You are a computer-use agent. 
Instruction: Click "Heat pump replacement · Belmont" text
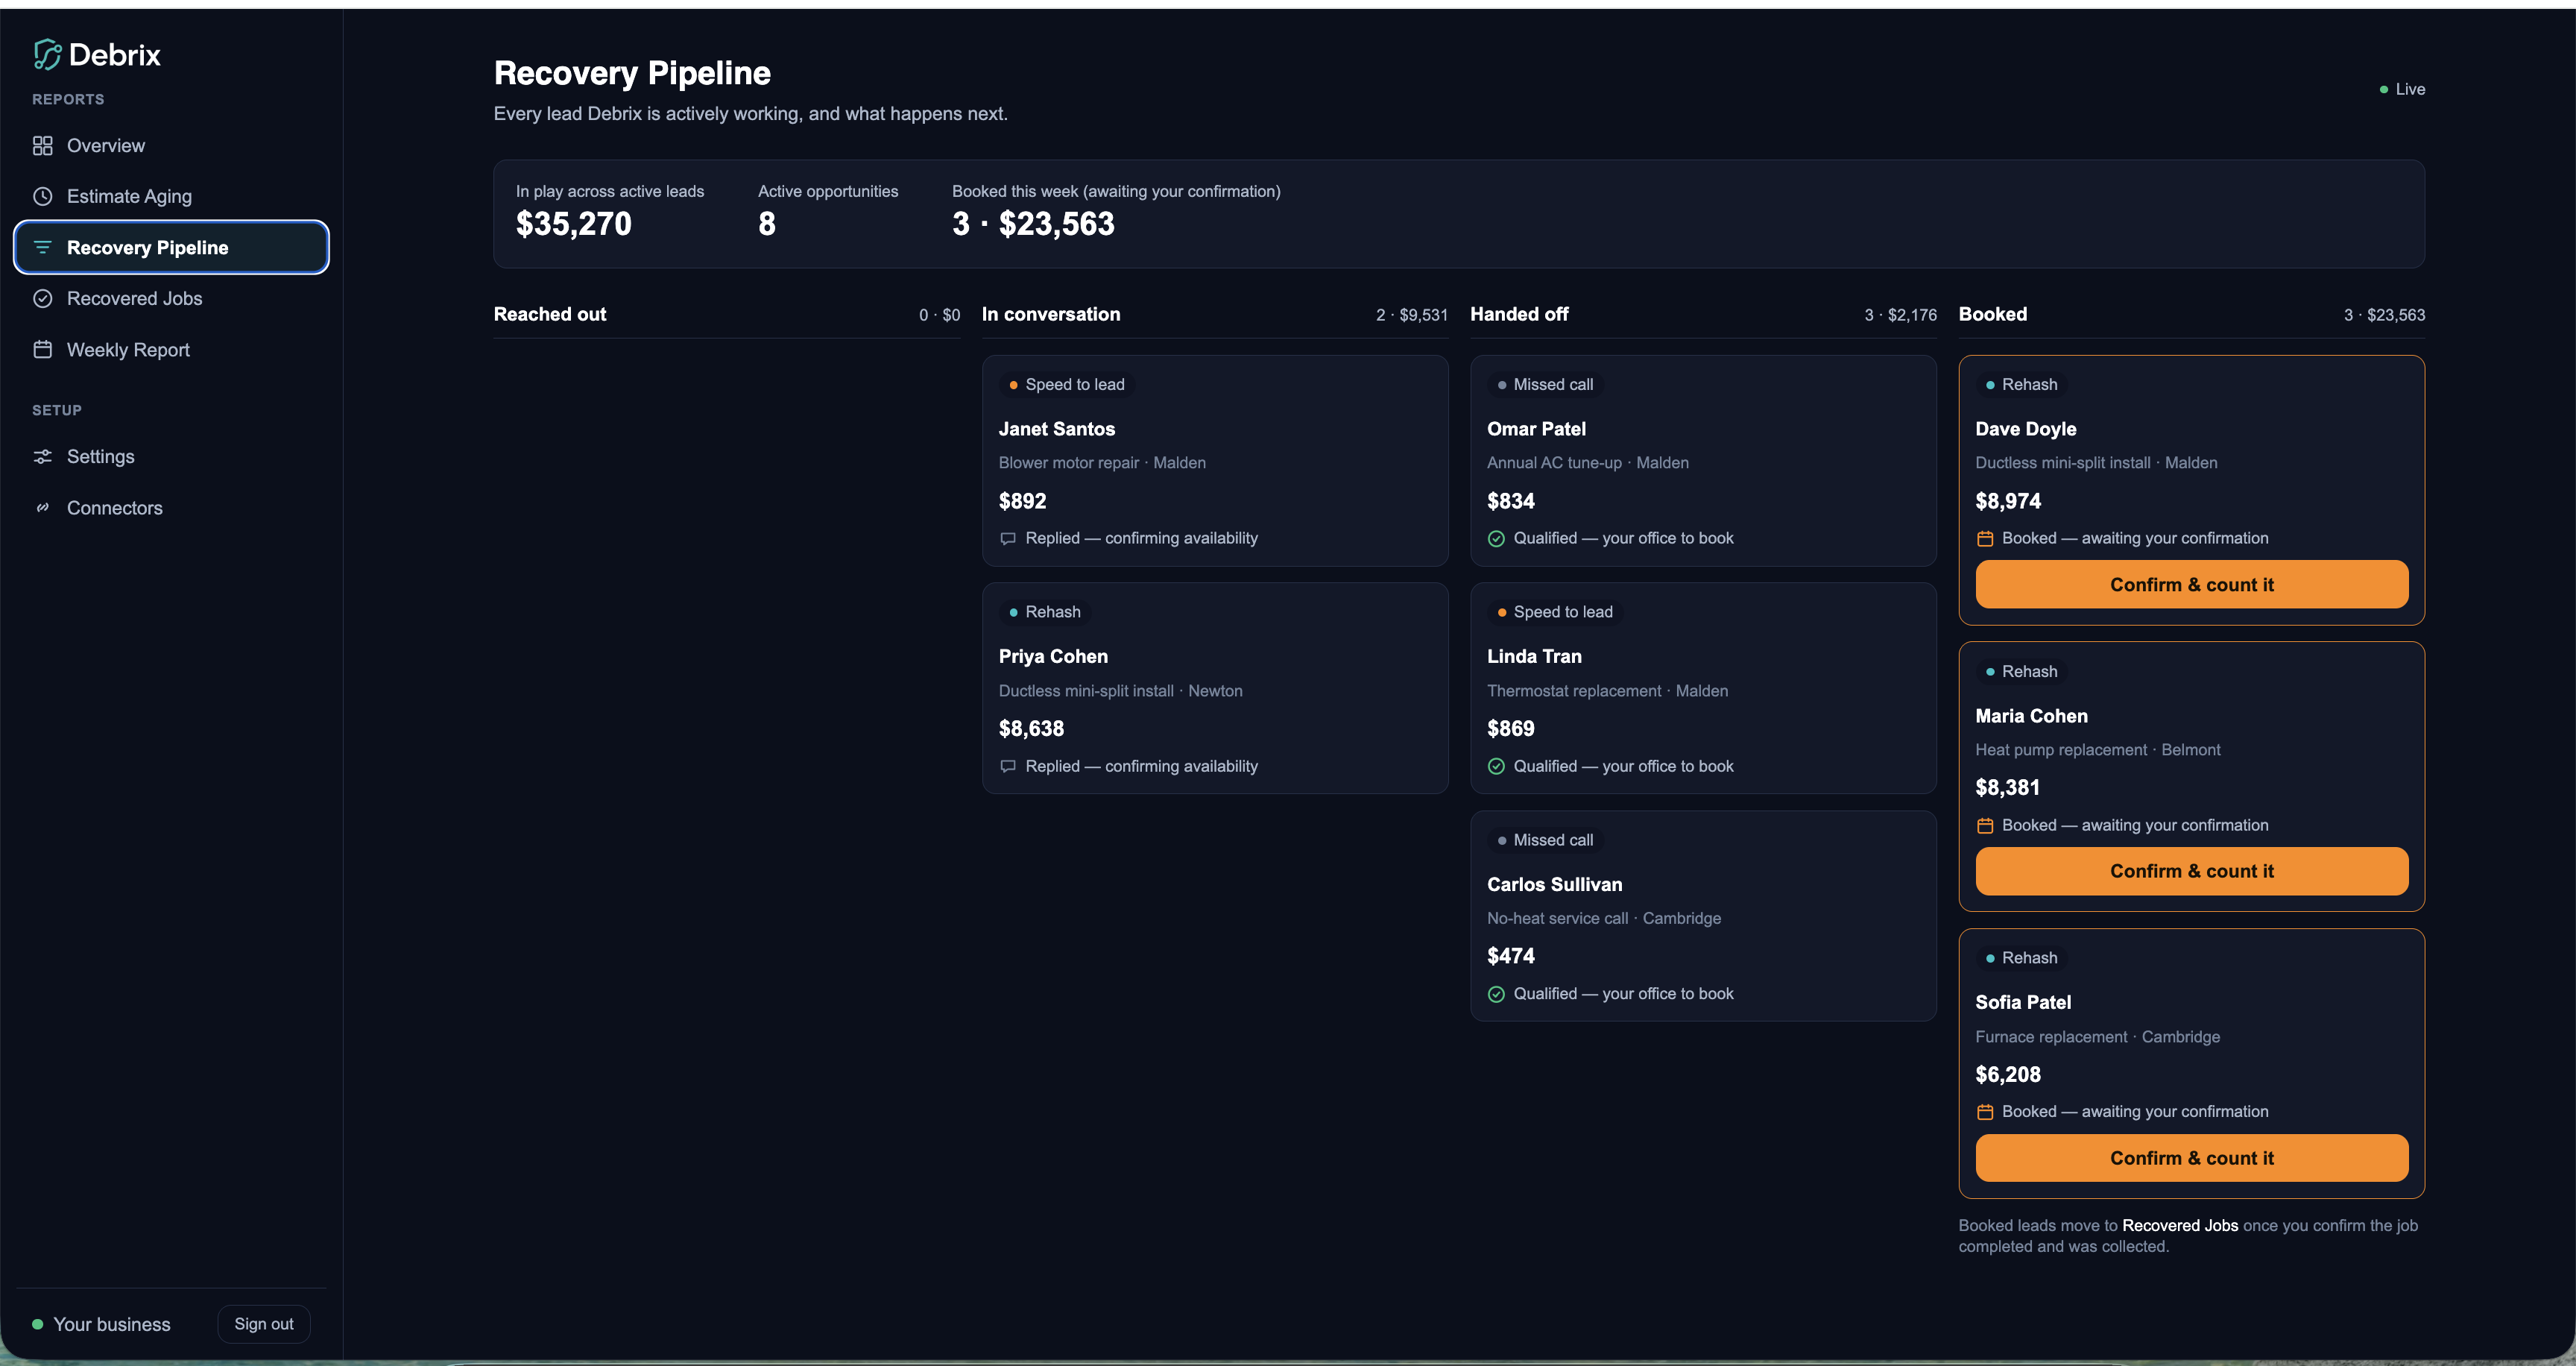click(2098, 750)
